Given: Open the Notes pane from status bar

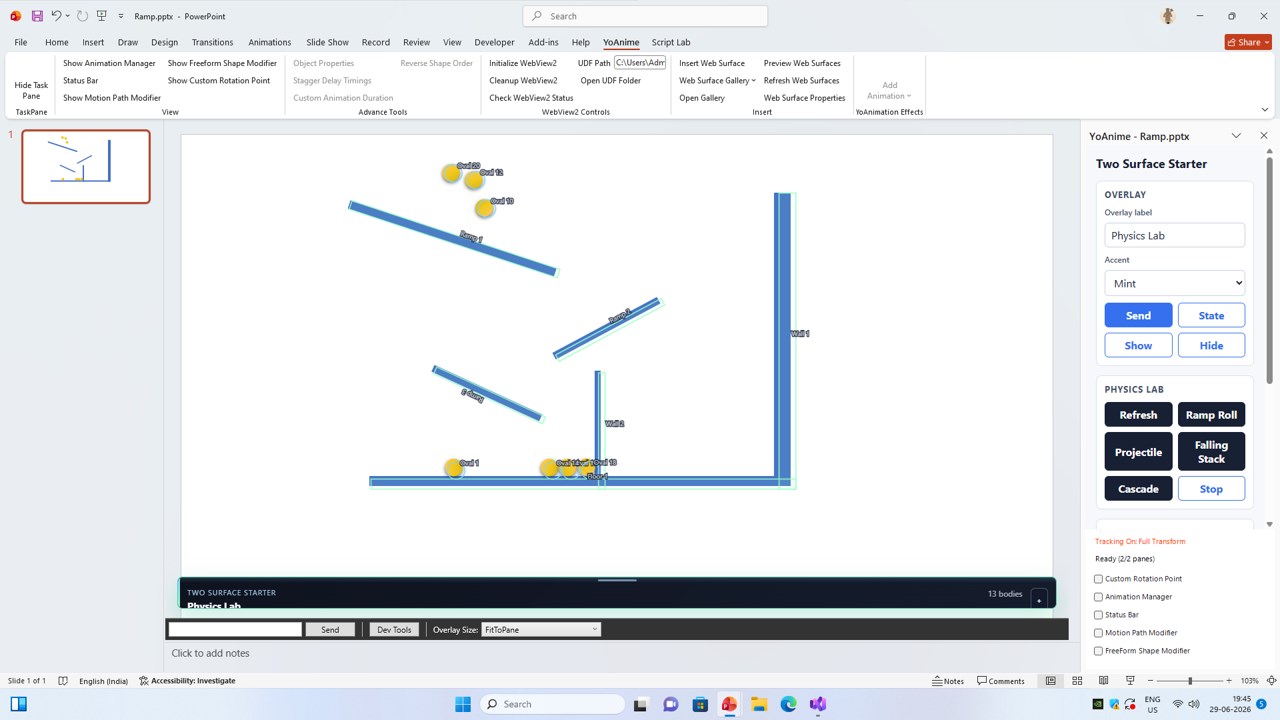Looking at the screenshot, I should [948, 681].
